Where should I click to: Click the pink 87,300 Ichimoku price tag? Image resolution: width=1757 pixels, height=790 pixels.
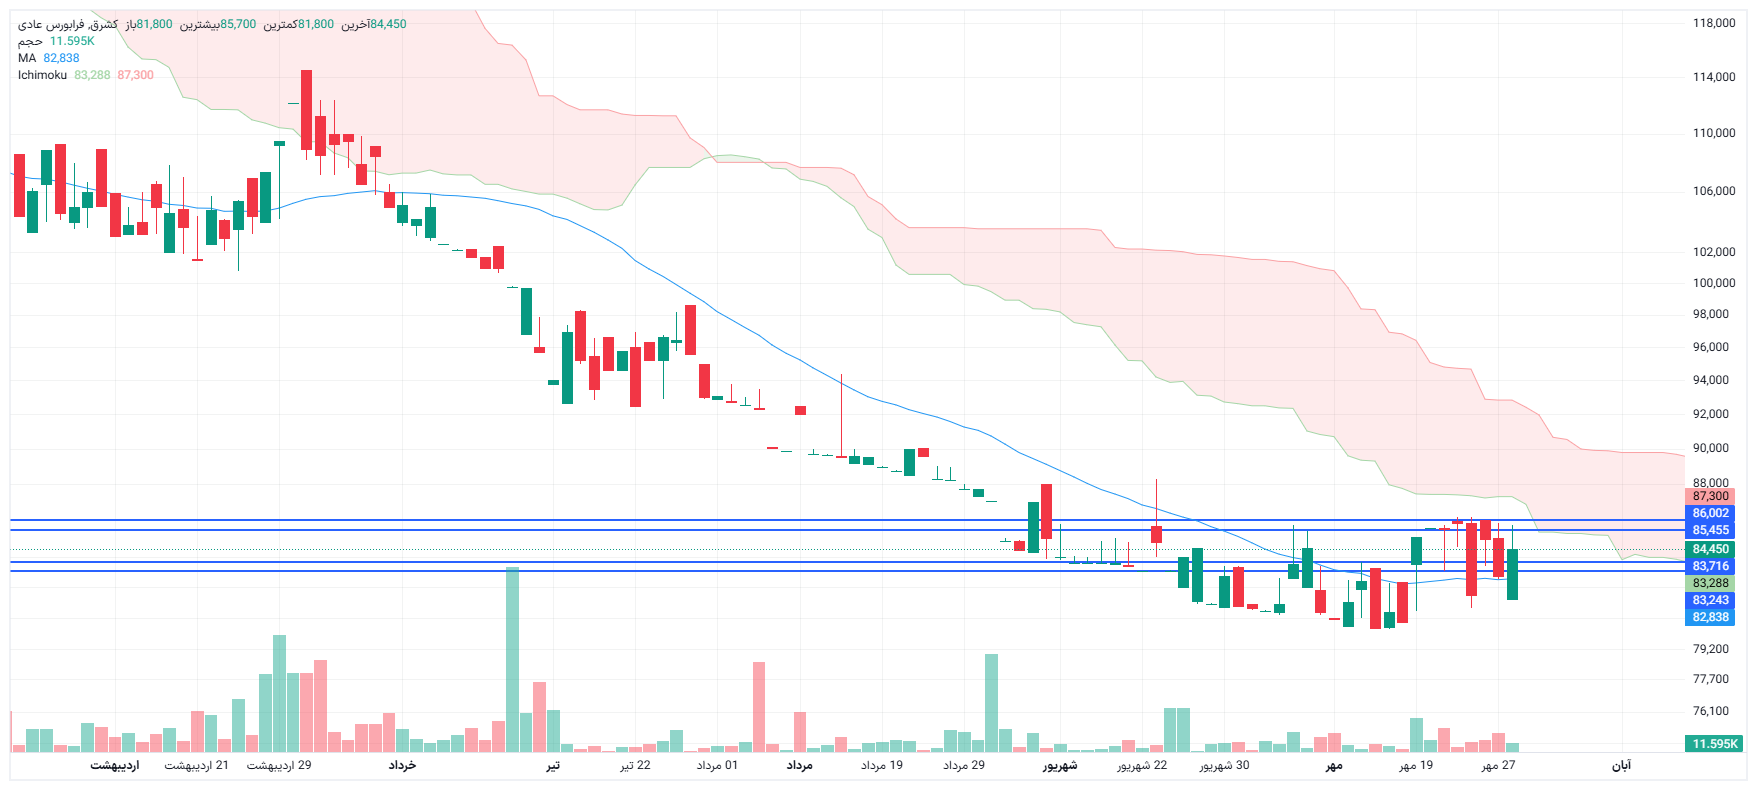[x=1711, y=496]
